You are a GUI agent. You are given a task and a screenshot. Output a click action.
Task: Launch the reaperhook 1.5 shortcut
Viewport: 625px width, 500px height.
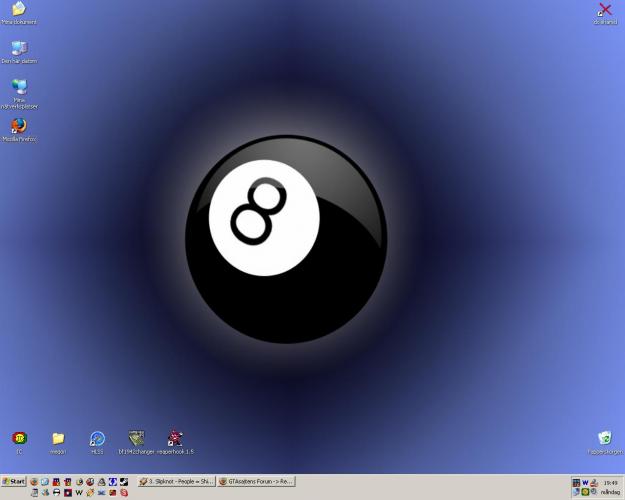click(176, 438)
